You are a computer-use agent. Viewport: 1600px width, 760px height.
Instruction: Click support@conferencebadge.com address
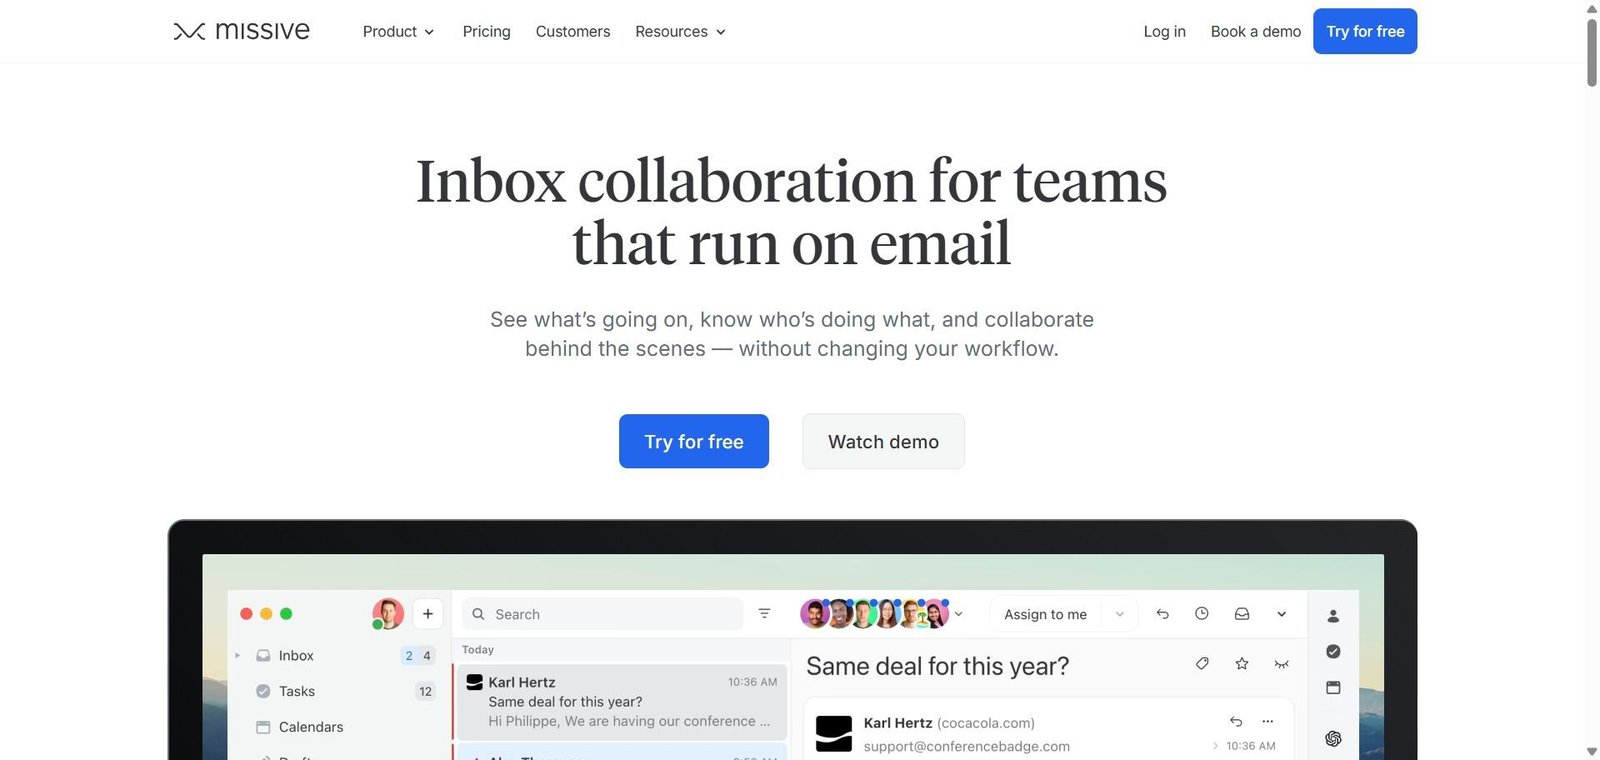[x=967, y=746]
